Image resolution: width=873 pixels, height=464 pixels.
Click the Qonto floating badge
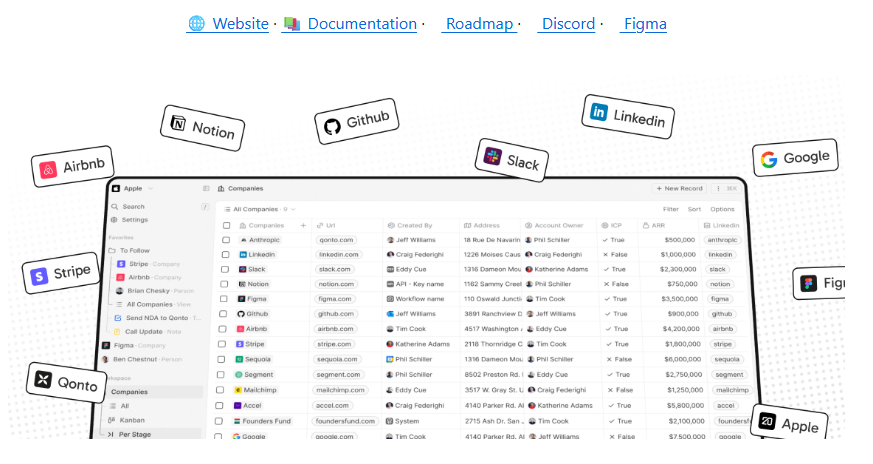click(66, 382)
